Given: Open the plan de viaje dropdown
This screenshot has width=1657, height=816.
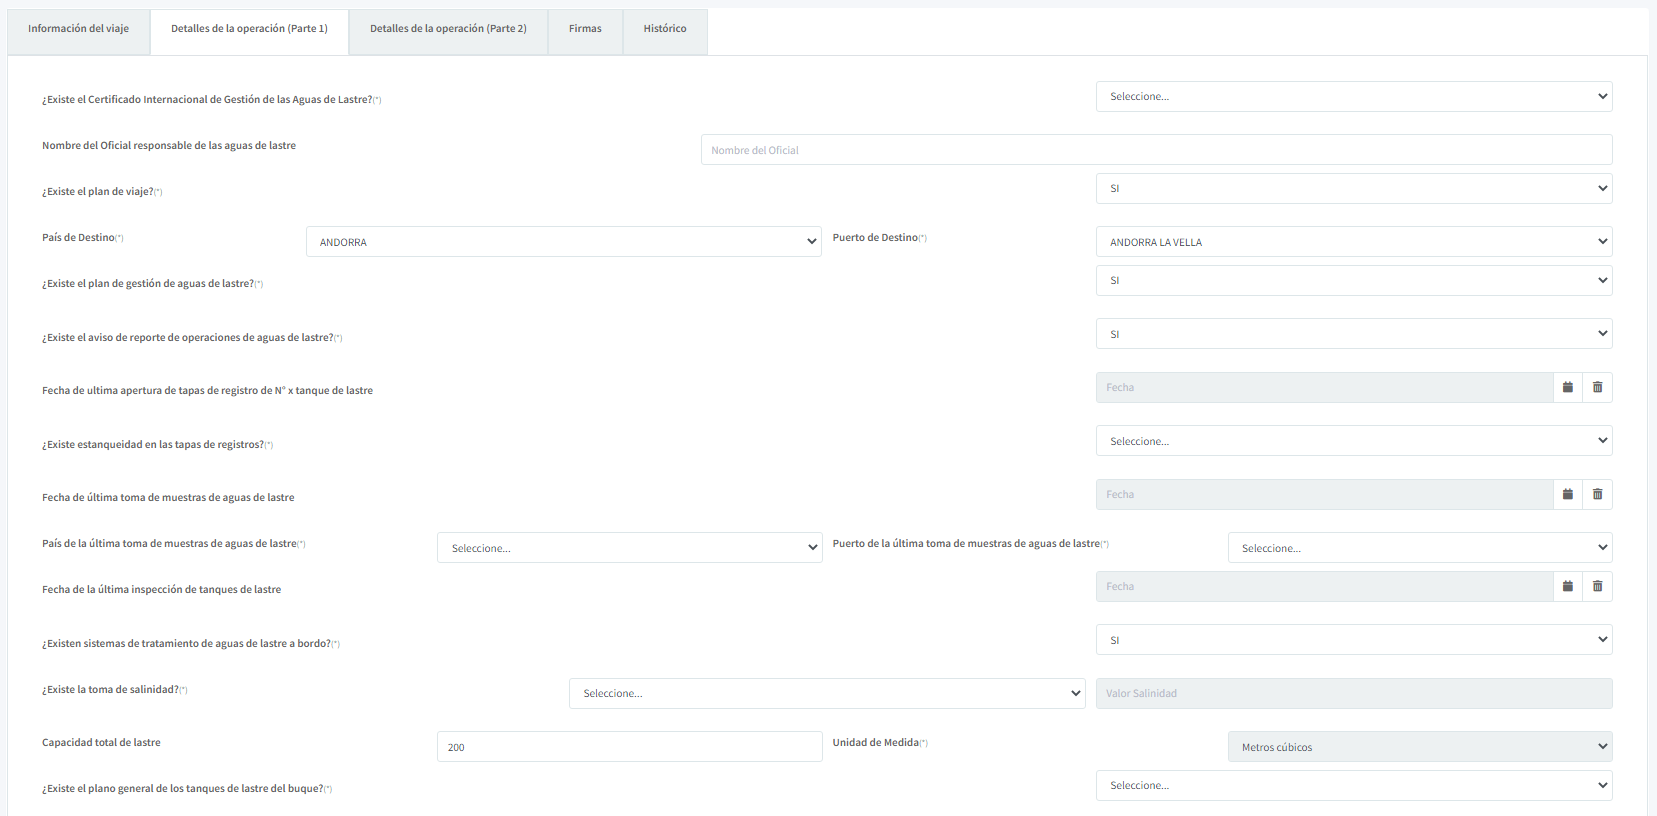Looking at the screenshot, I should [1353, 189].
